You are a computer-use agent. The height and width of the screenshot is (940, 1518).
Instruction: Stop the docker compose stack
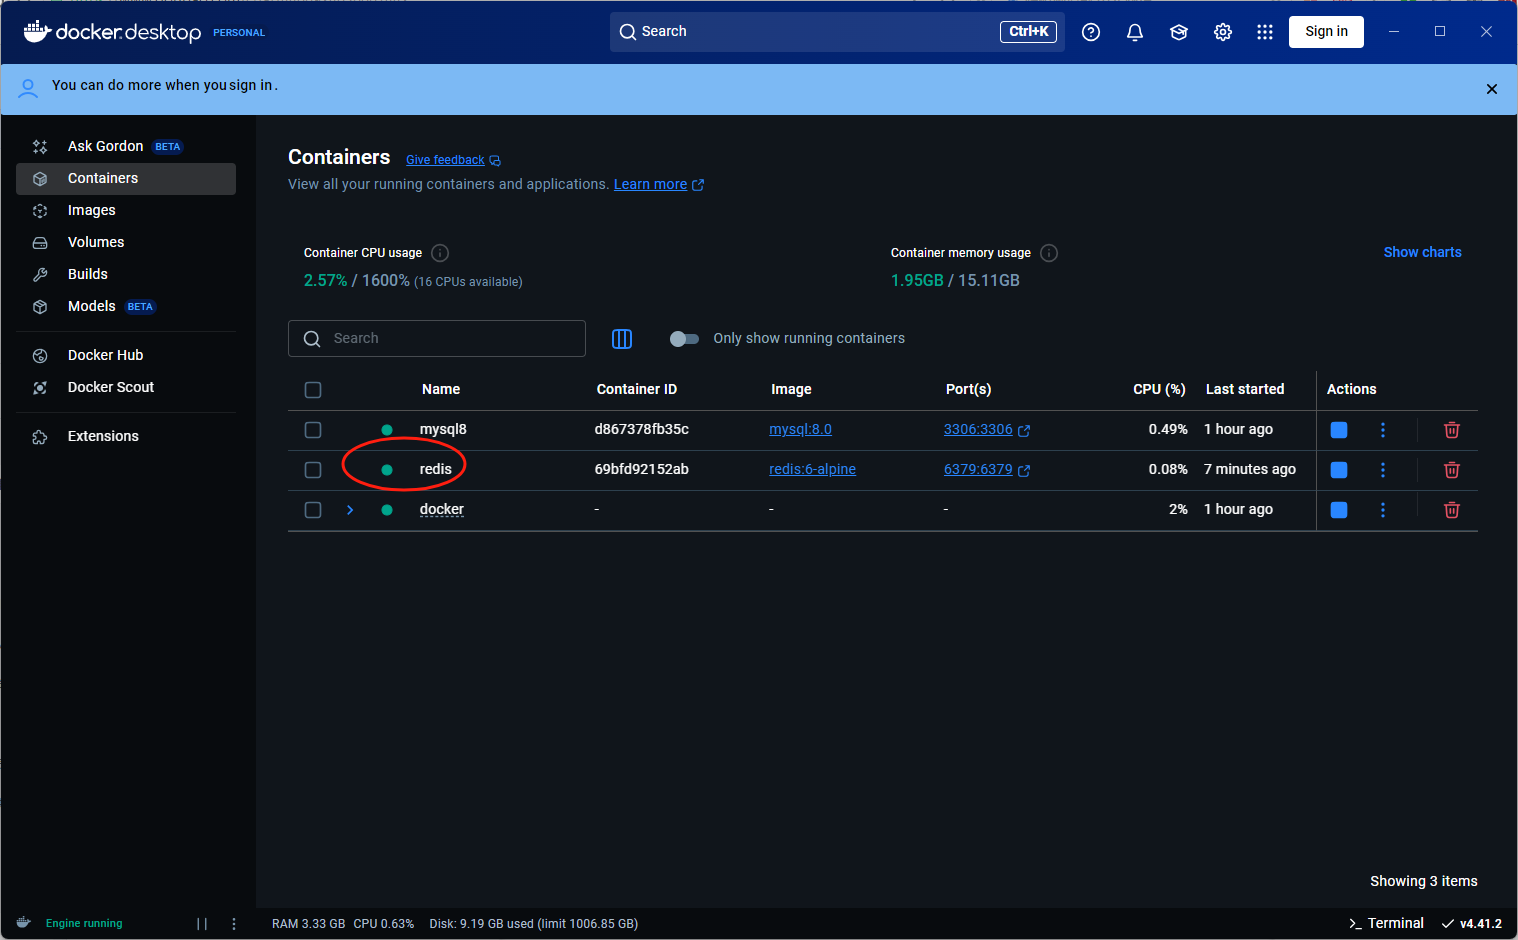1339,510
